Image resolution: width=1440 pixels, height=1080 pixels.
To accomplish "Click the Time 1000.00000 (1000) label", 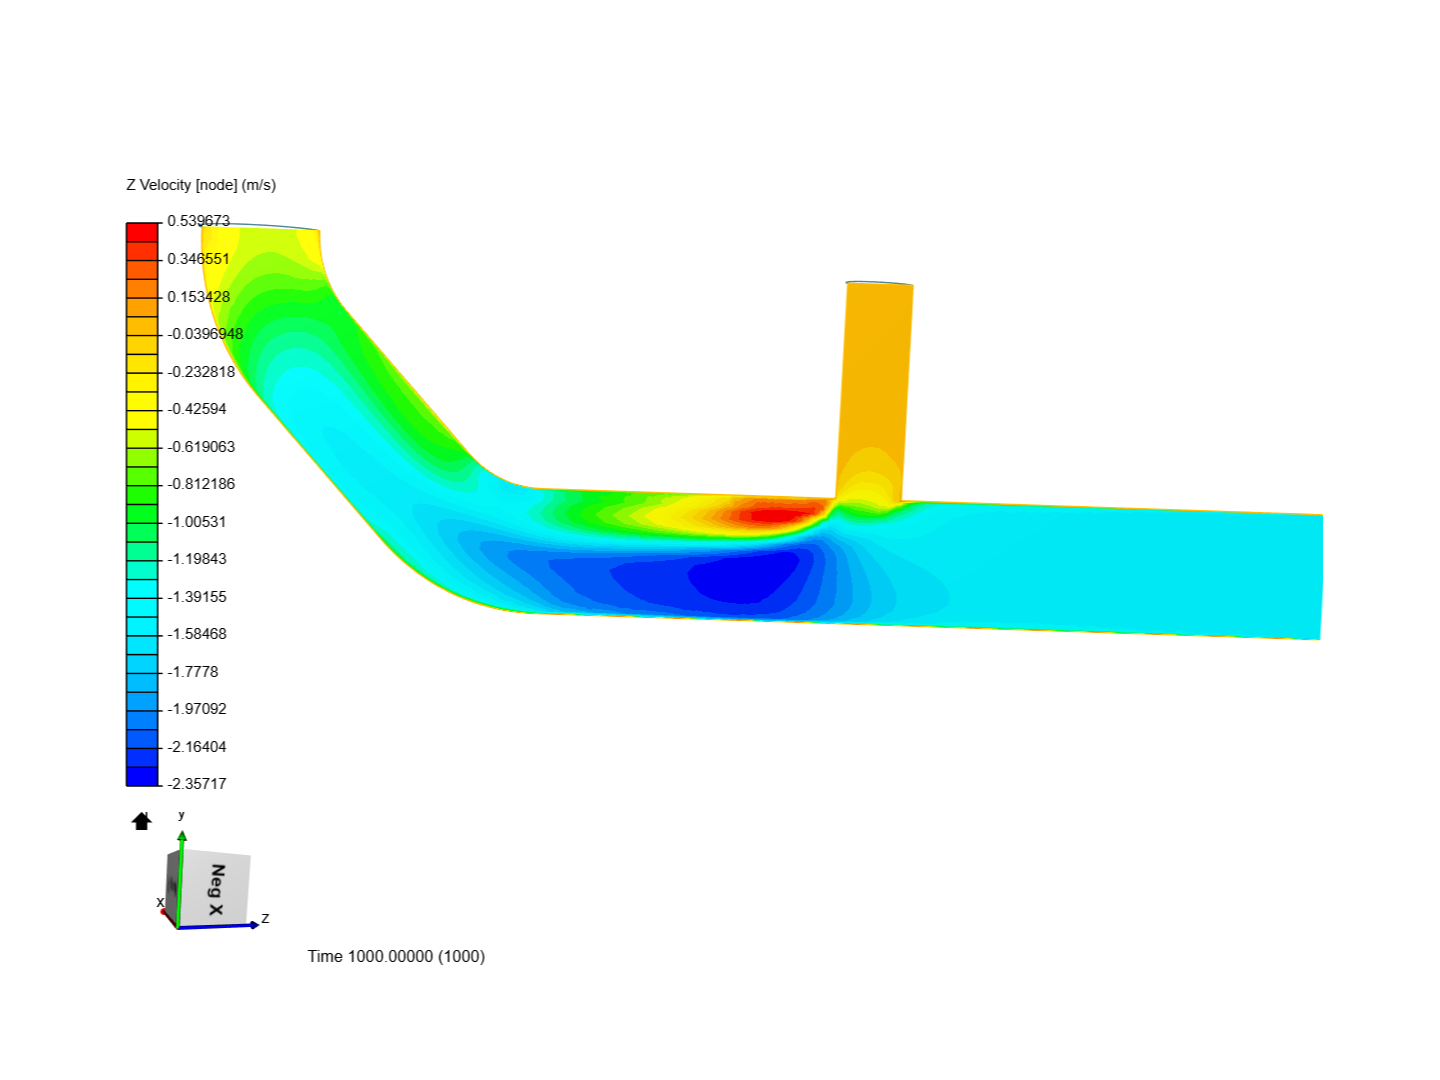I will [396, 956].
